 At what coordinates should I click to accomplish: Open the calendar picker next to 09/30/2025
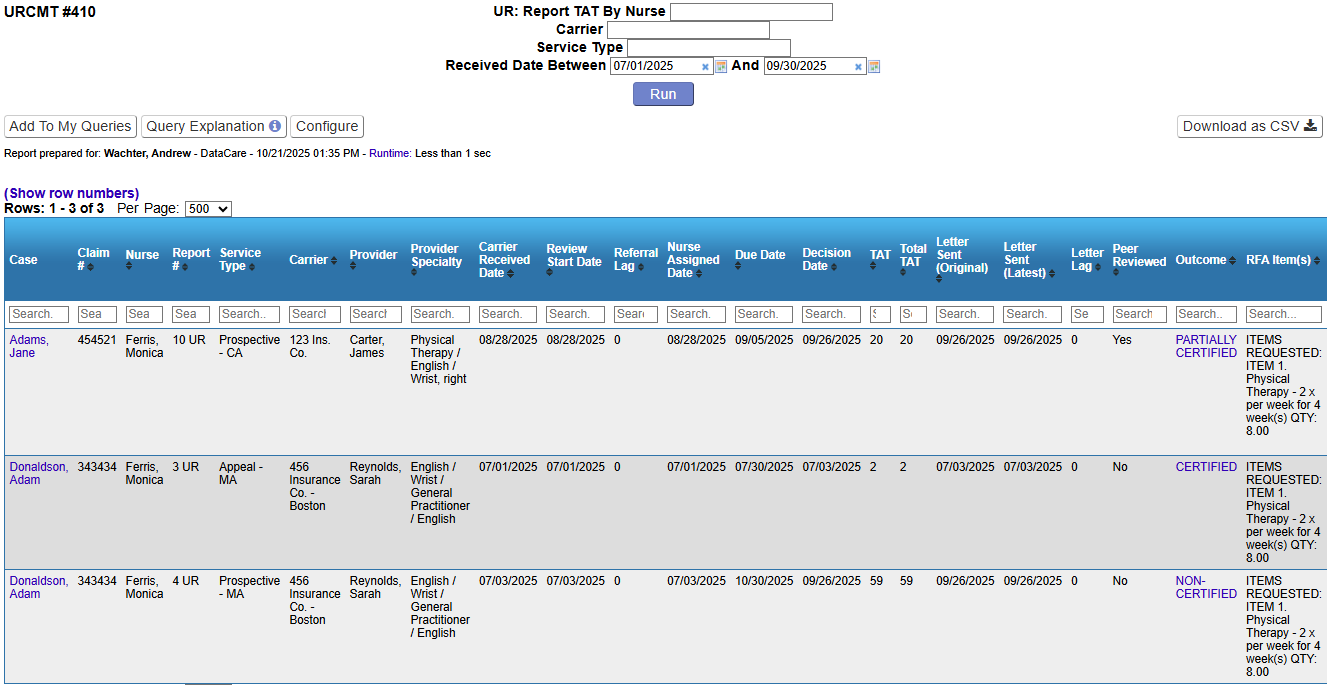pos(873,66)
